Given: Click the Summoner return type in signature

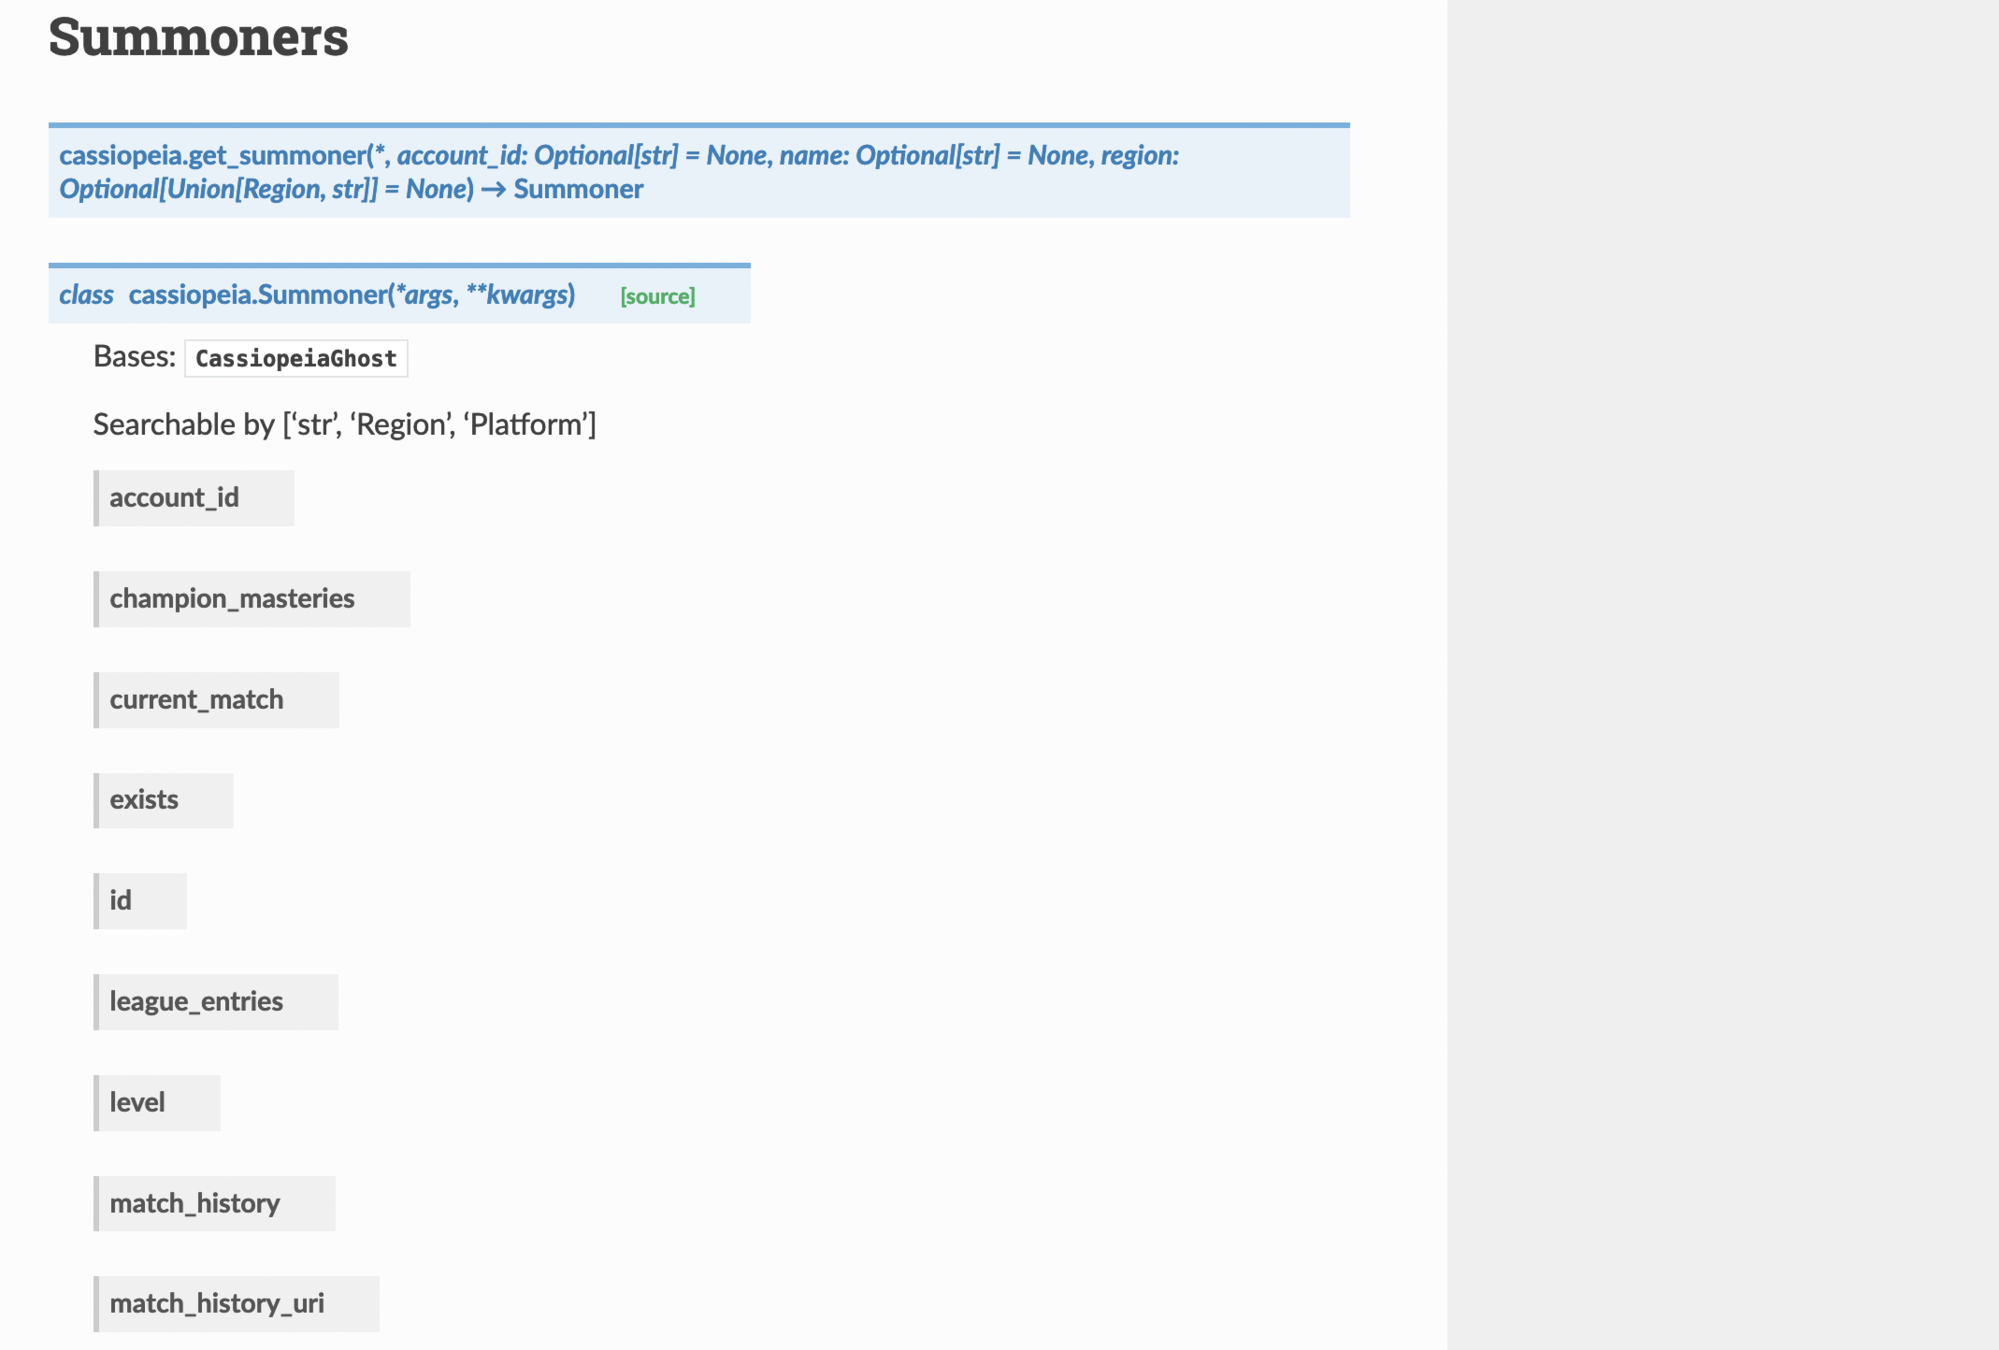Looking at the screenshot, I should point(578,189).
